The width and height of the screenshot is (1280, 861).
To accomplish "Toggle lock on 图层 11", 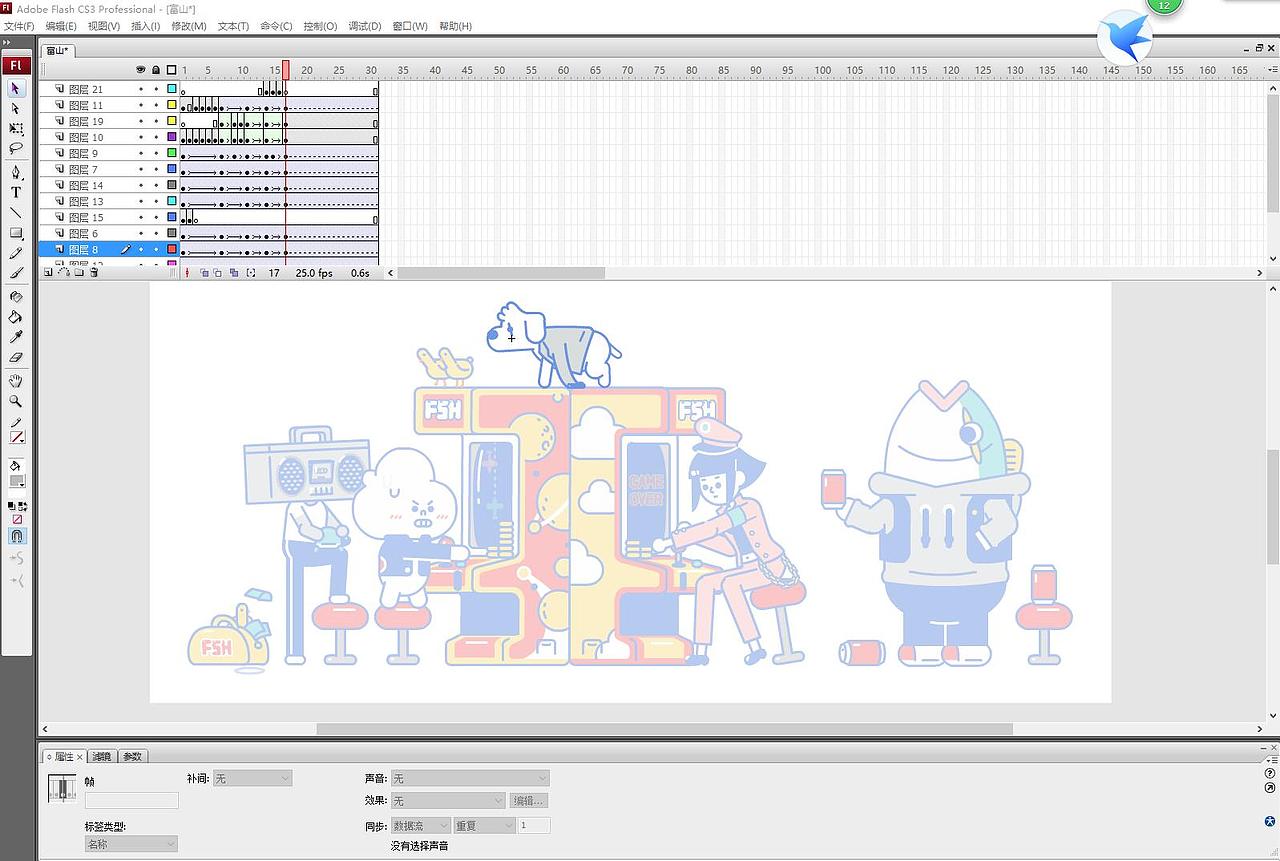I will [x=156, y=105].
